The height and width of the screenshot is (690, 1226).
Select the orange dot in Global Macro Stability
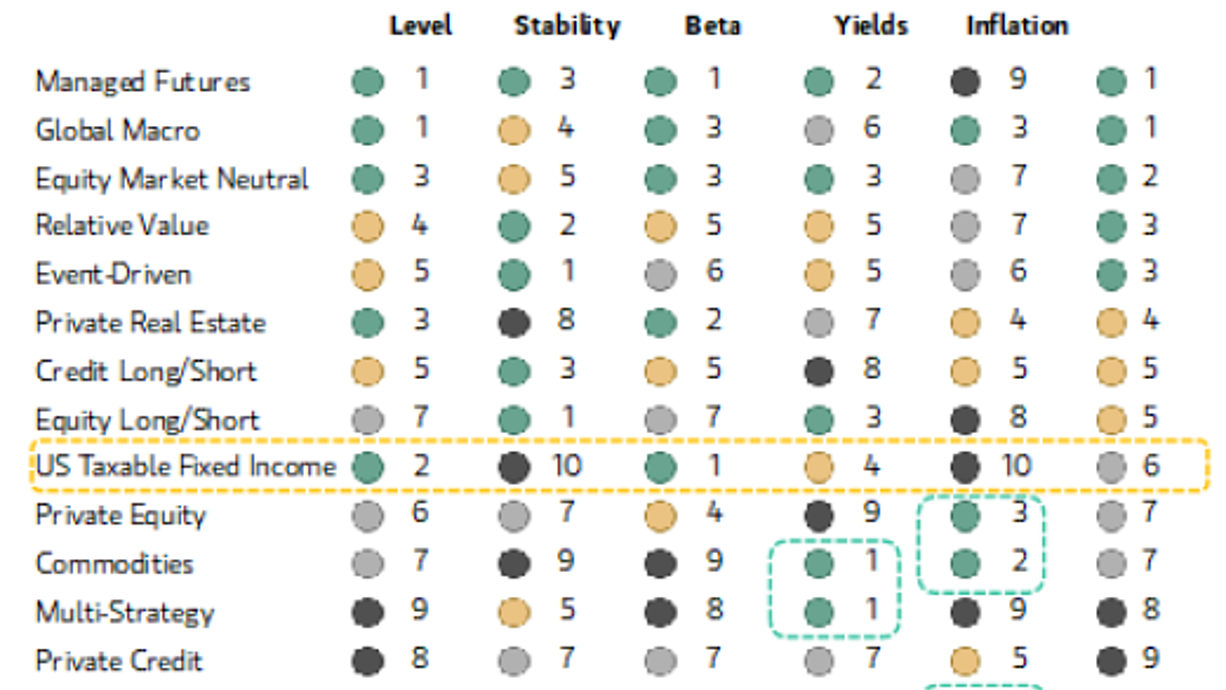pos(514,130)
